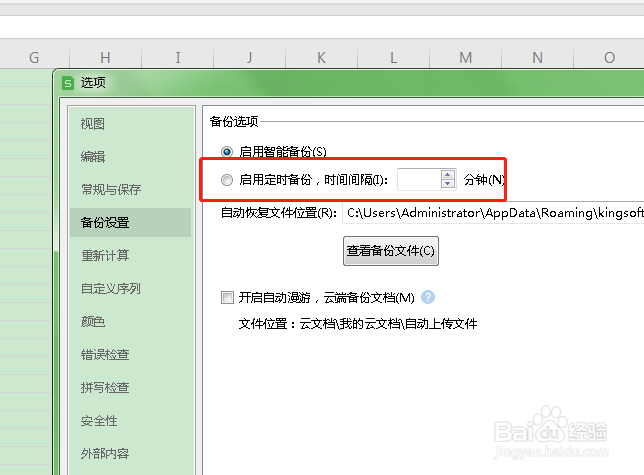Select column header L in the spreadsheet
The image size is (644, 475).
[x=393, y=58]
